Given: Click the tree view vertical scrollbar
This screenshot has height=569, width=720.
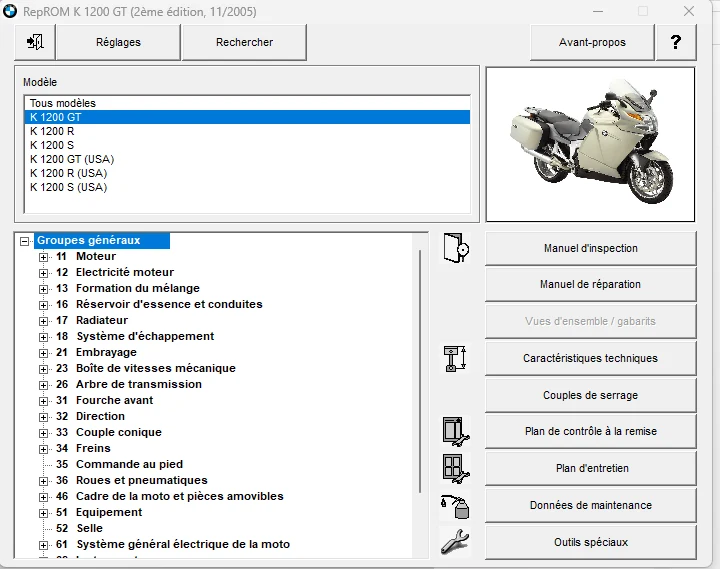Looking at the screenshot, I should coord(420,371).
